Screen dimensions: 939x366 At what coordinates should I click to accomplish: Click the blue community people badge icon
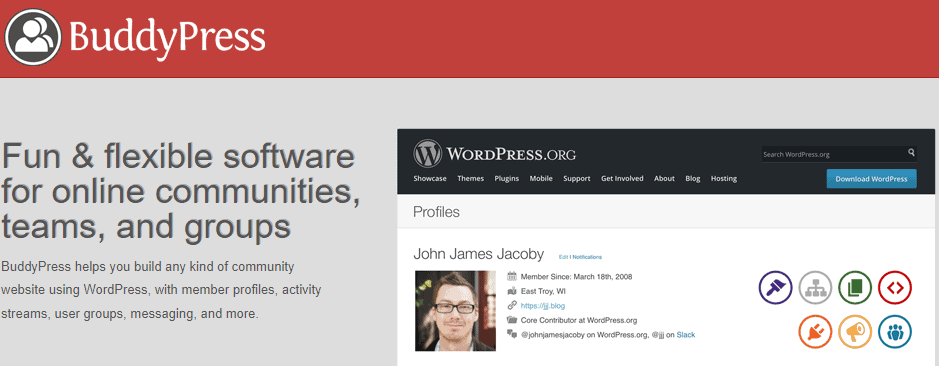click(x=895, y=331)
